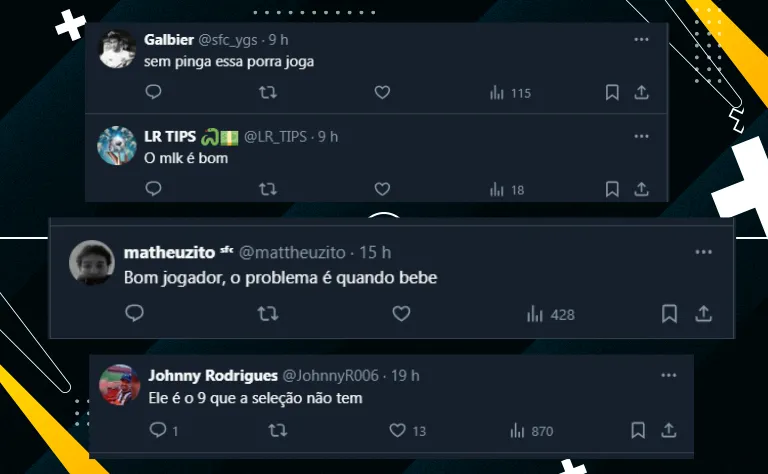Open more options menu on matheuzito's tweet
Image resolution: width=768 pixels, height=474 pixels.
pos(703,252)
